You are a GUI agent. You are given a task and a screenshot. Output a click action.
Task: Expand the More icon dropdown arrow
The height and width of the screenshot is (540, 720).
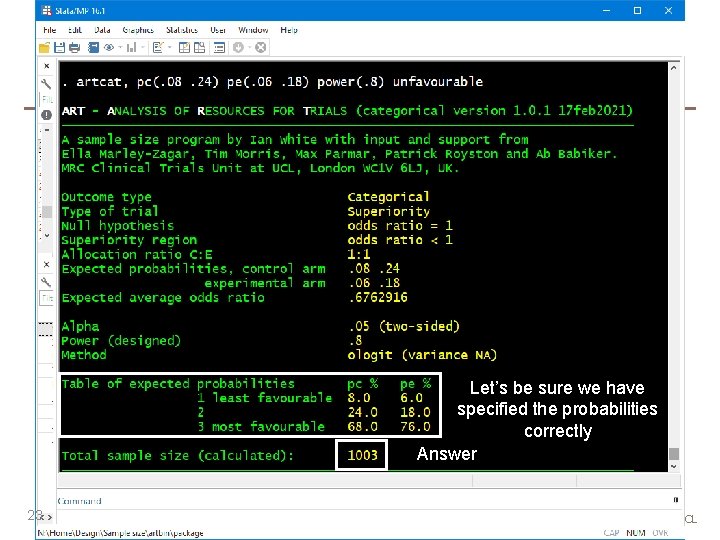point(249,47)
